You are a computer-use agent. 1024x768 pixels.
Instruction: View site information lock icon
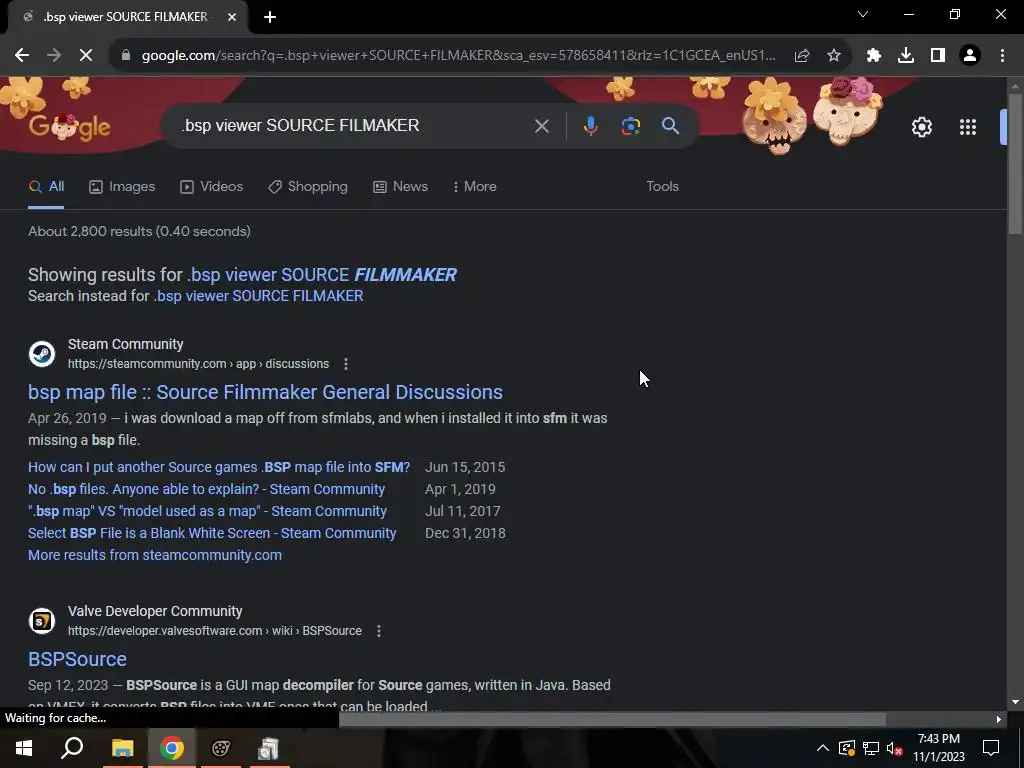click(126, 56)
